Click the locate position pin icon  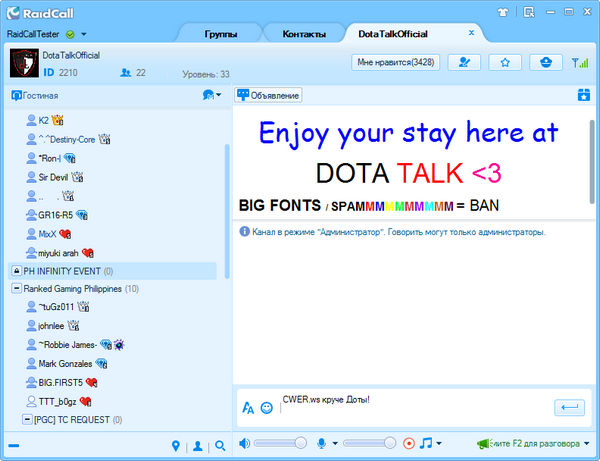pos(176,446)
